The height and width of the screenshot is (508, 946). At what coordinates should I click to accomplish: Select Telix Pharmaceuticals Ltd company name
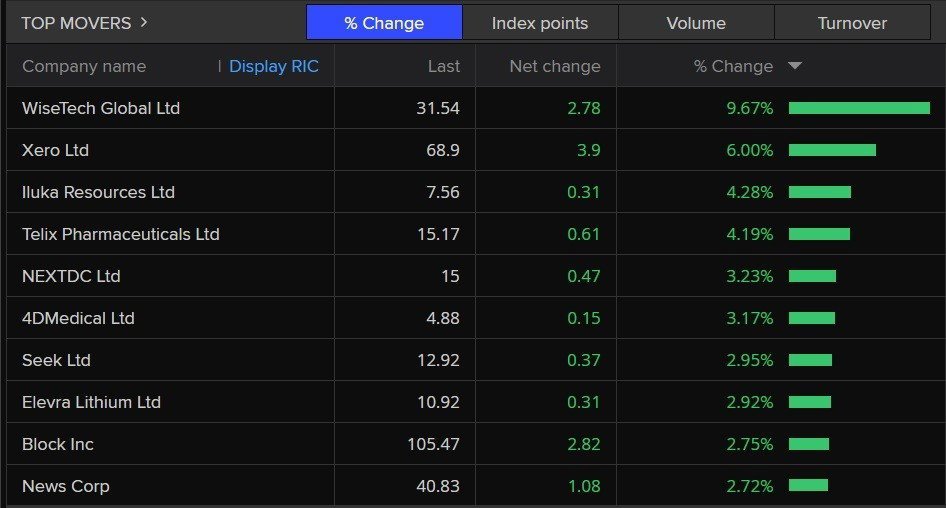[121, 234]
